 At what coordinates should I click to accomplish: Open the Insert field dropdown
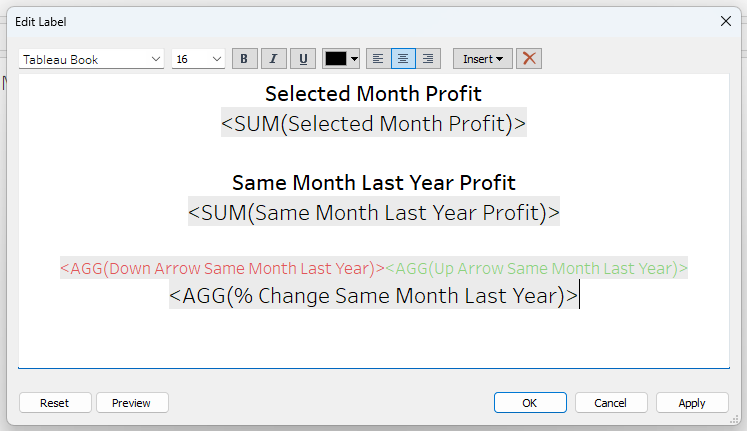point(483,59)
